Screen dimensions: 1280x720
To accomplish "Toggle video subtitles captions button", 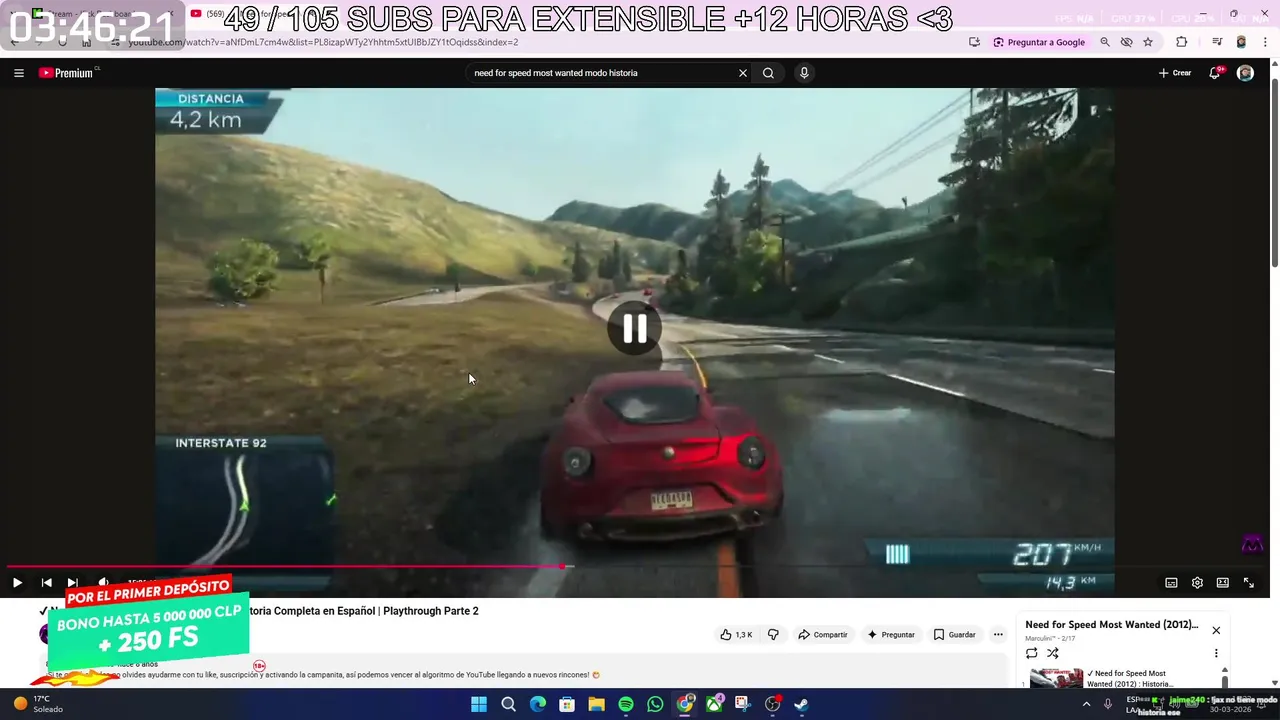I will tap(1171, 583).
